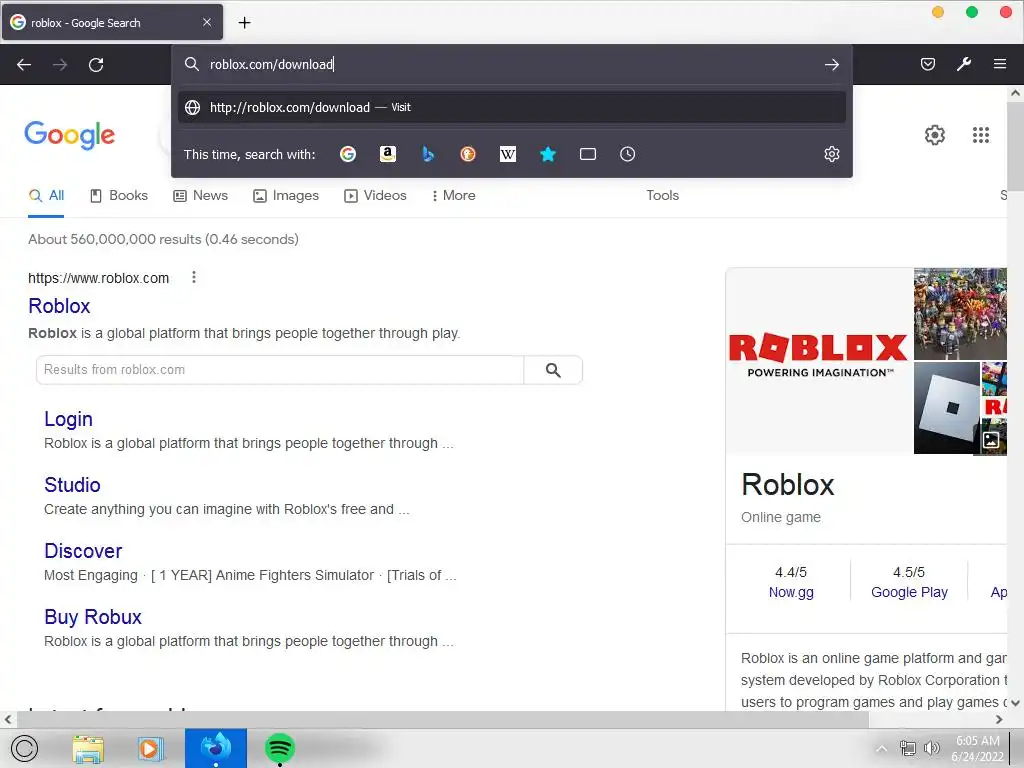Search in Bookmarks via star icon

548,154
